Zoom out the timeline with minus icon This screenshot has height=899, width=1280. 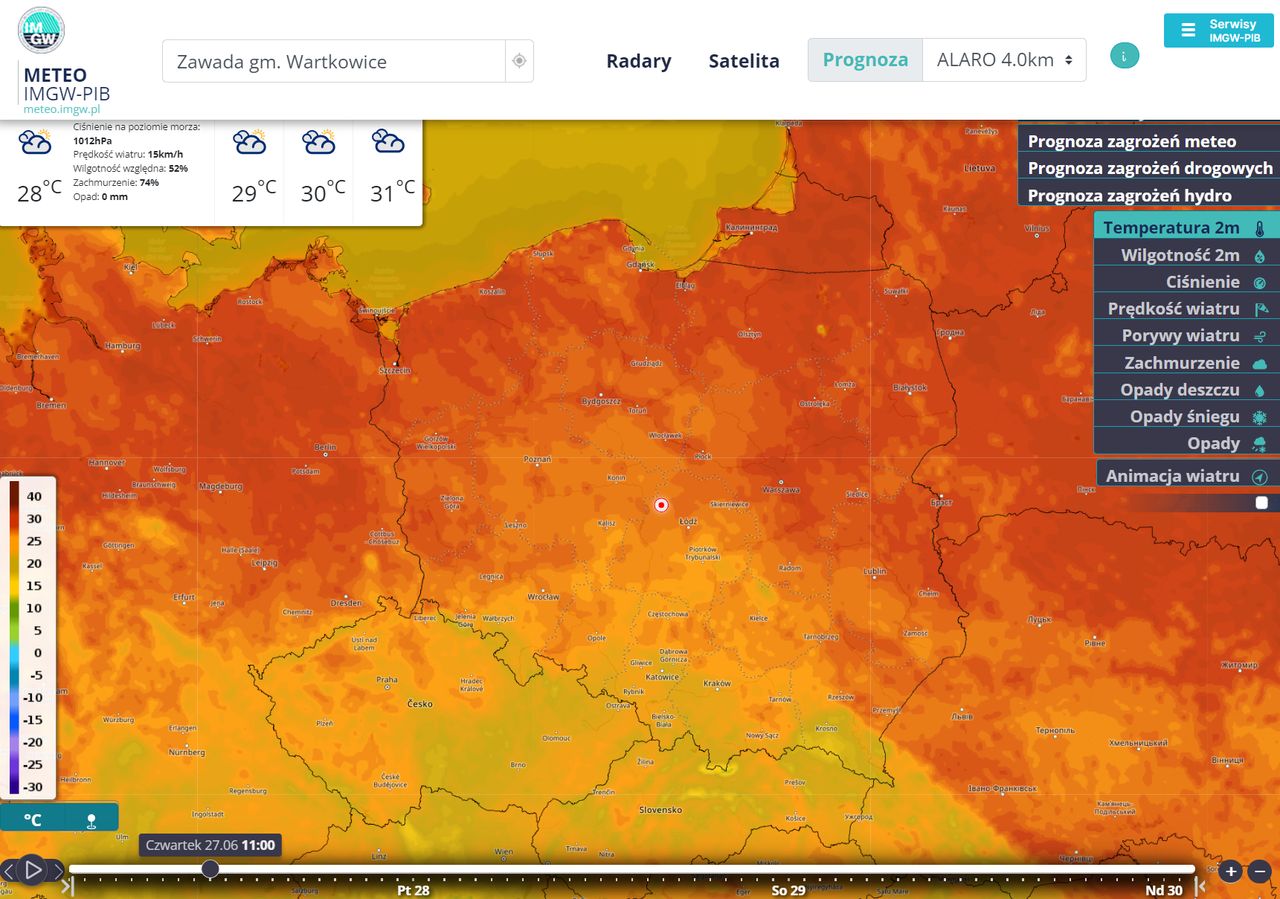tap(1260, 871)
